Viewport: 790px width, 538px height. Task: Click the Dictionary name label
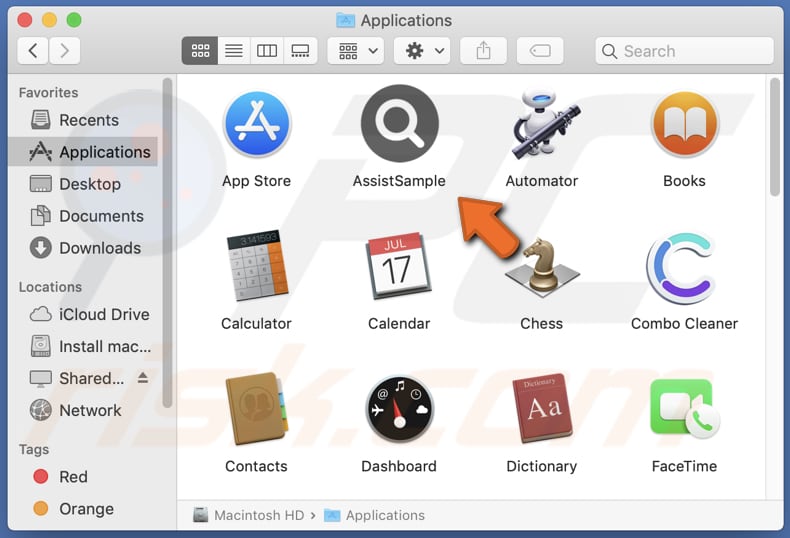[x=542, y=466]
